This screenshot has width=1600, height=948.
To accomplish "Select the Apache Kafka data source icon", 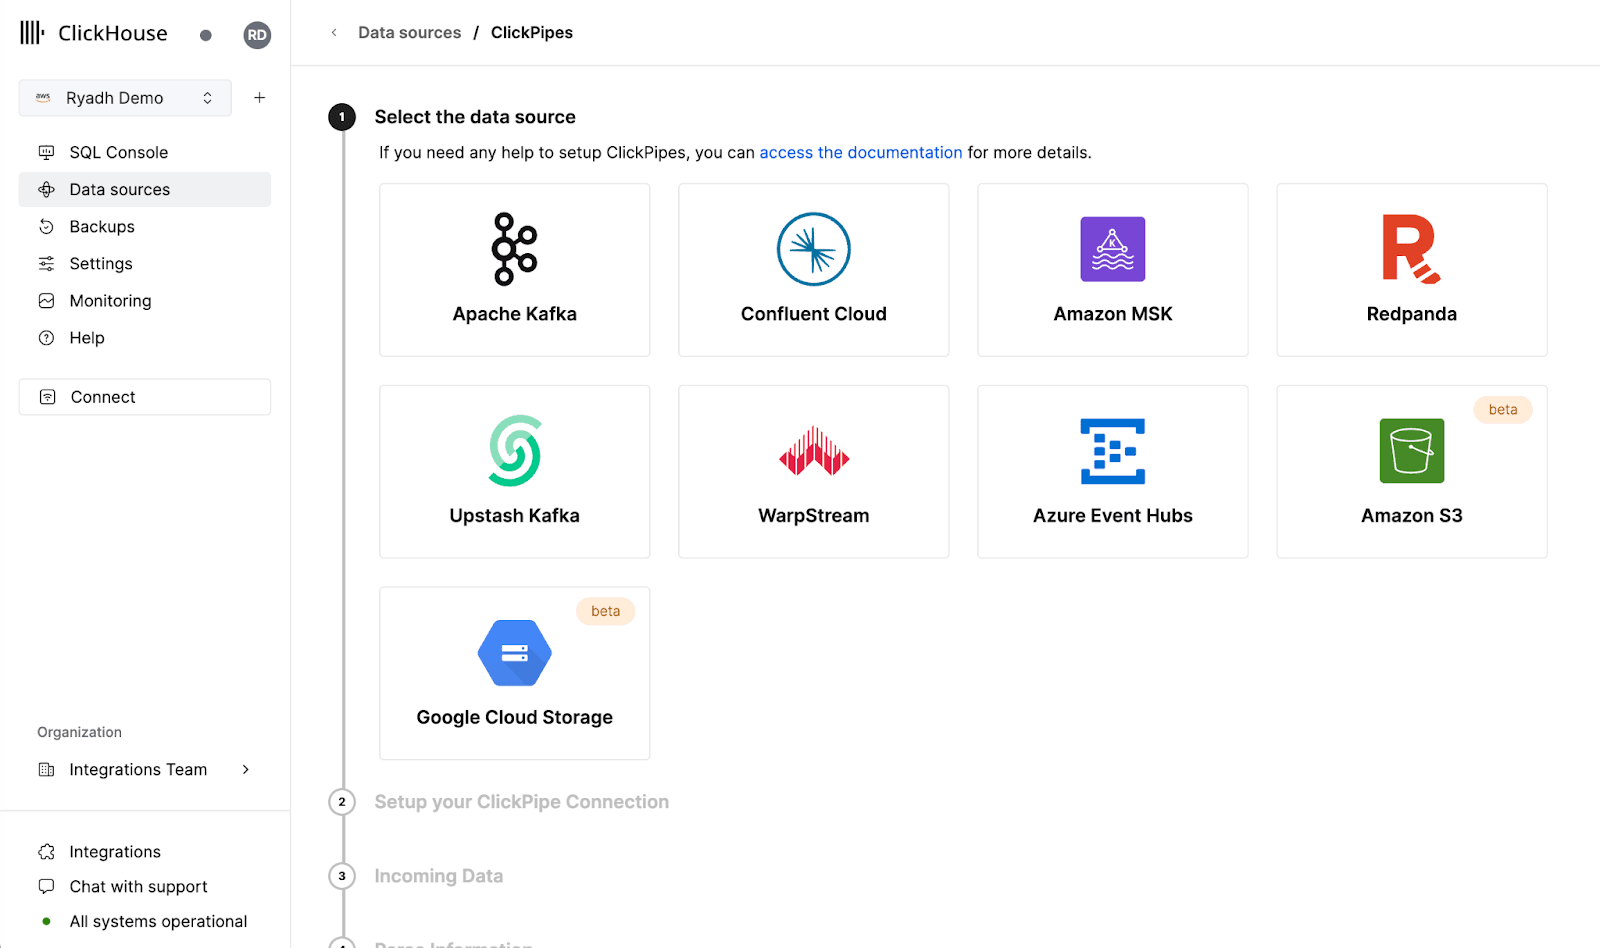I will pos(514,249).
